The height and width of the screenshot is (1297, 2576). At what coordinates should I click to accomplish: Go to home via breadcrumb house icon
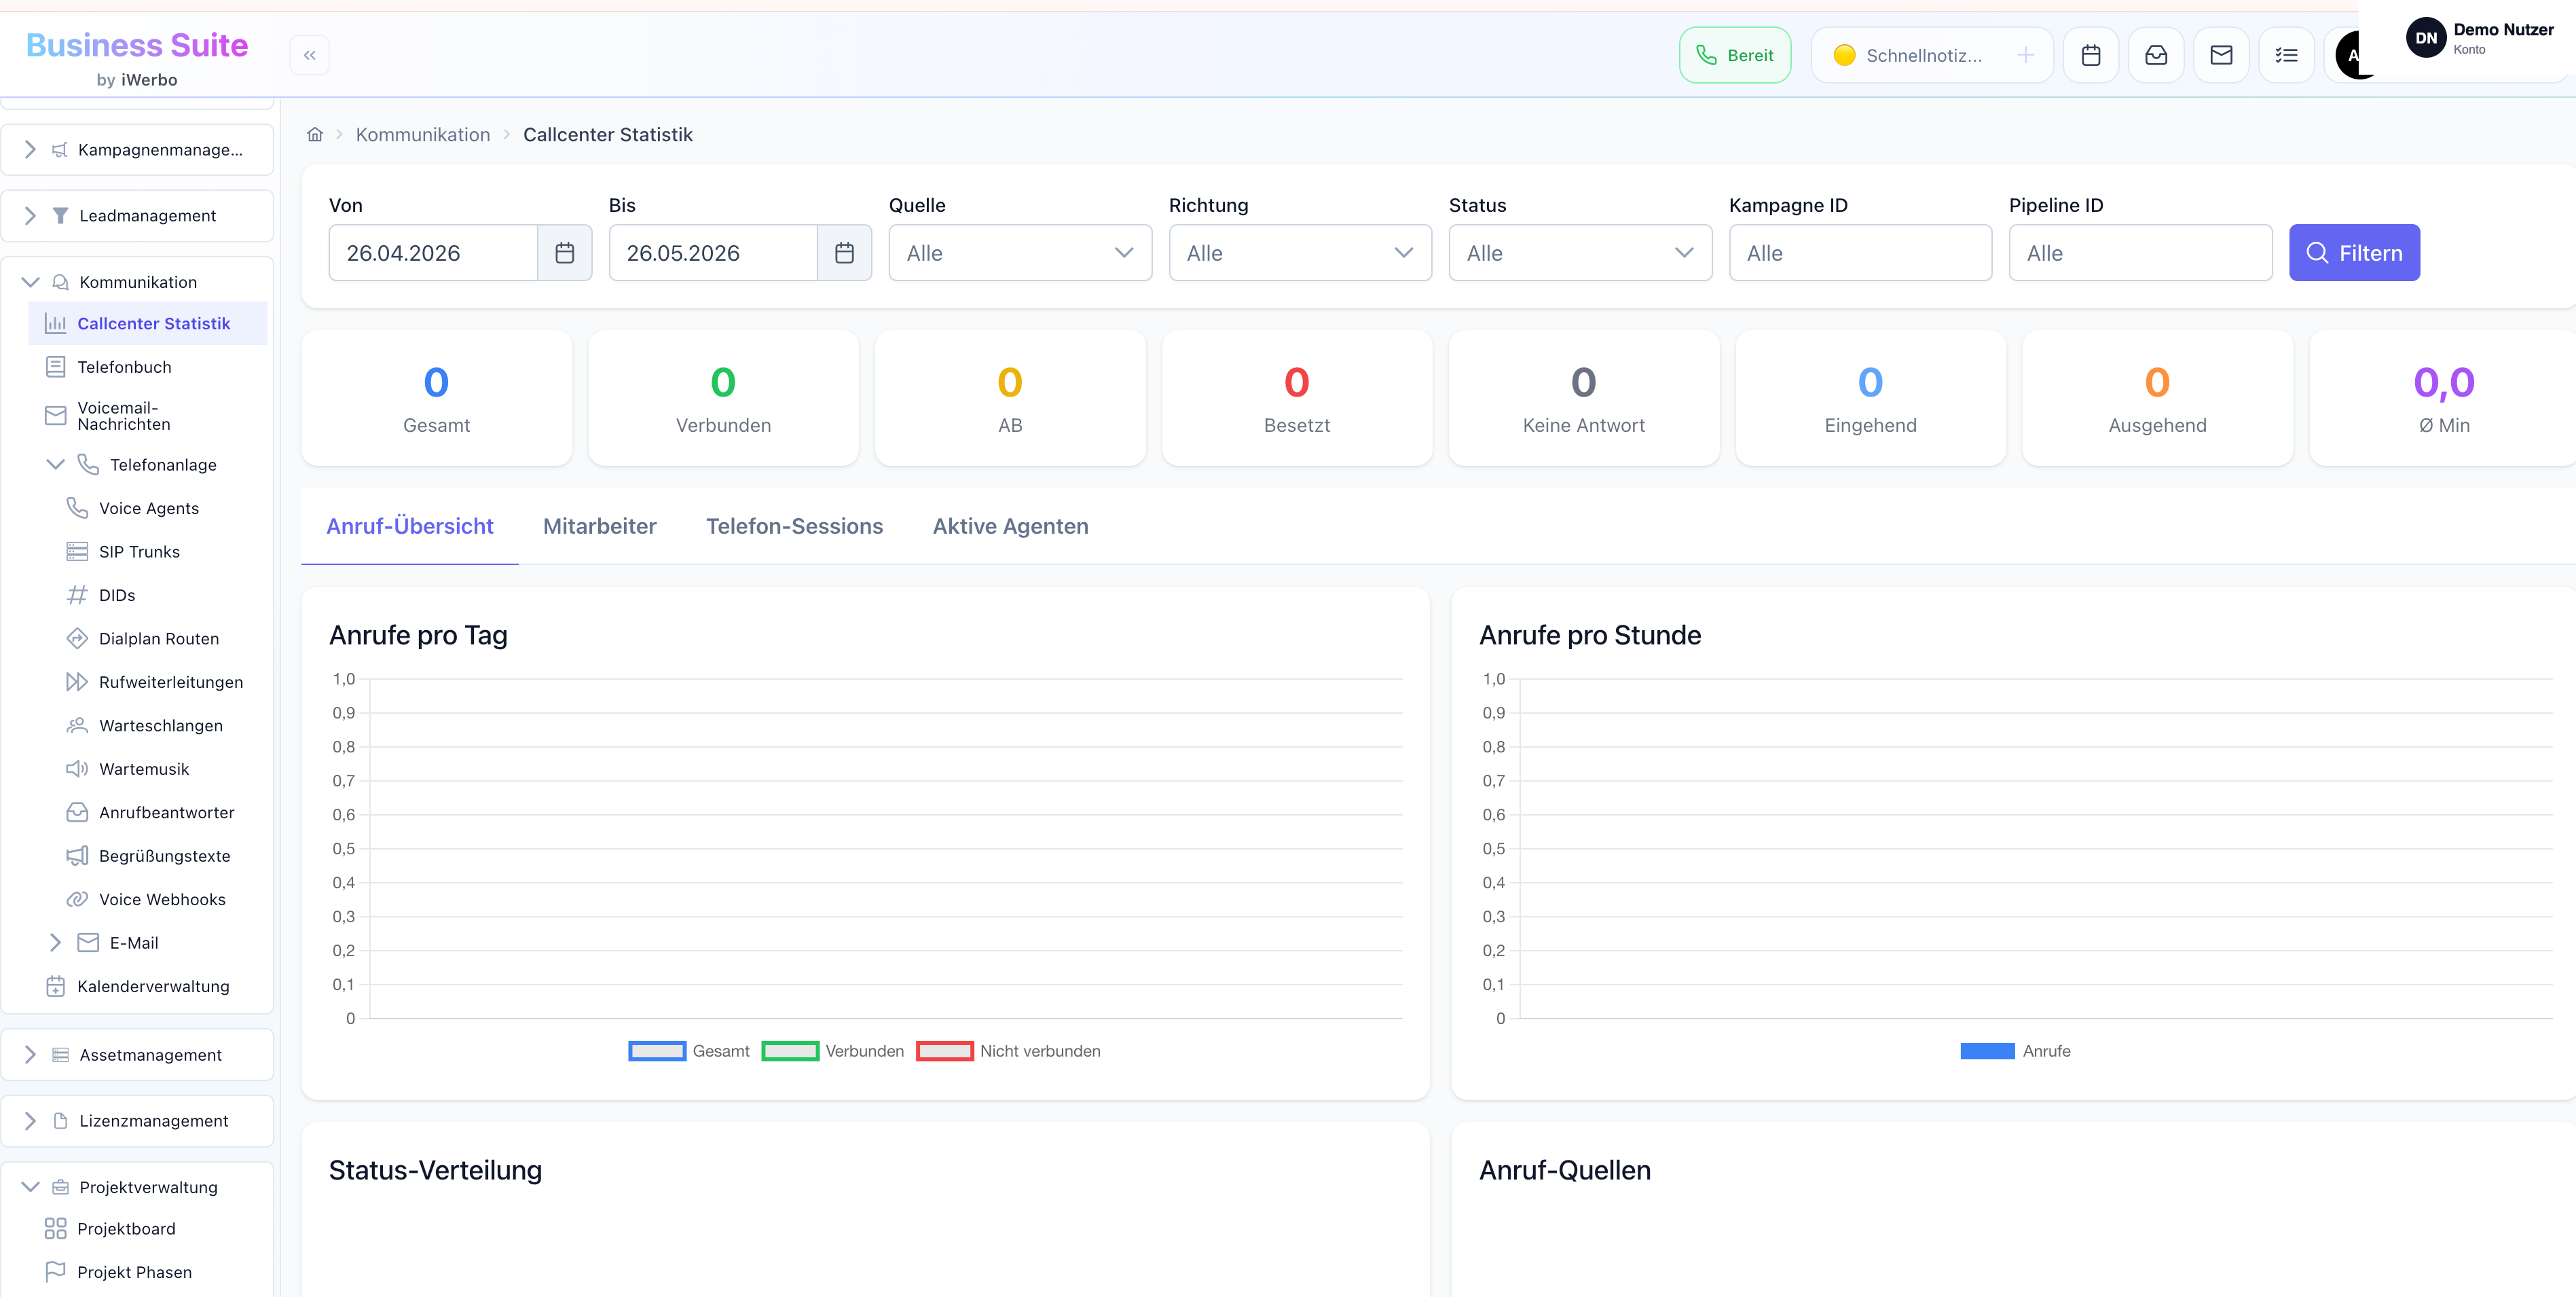coord(315,134)
